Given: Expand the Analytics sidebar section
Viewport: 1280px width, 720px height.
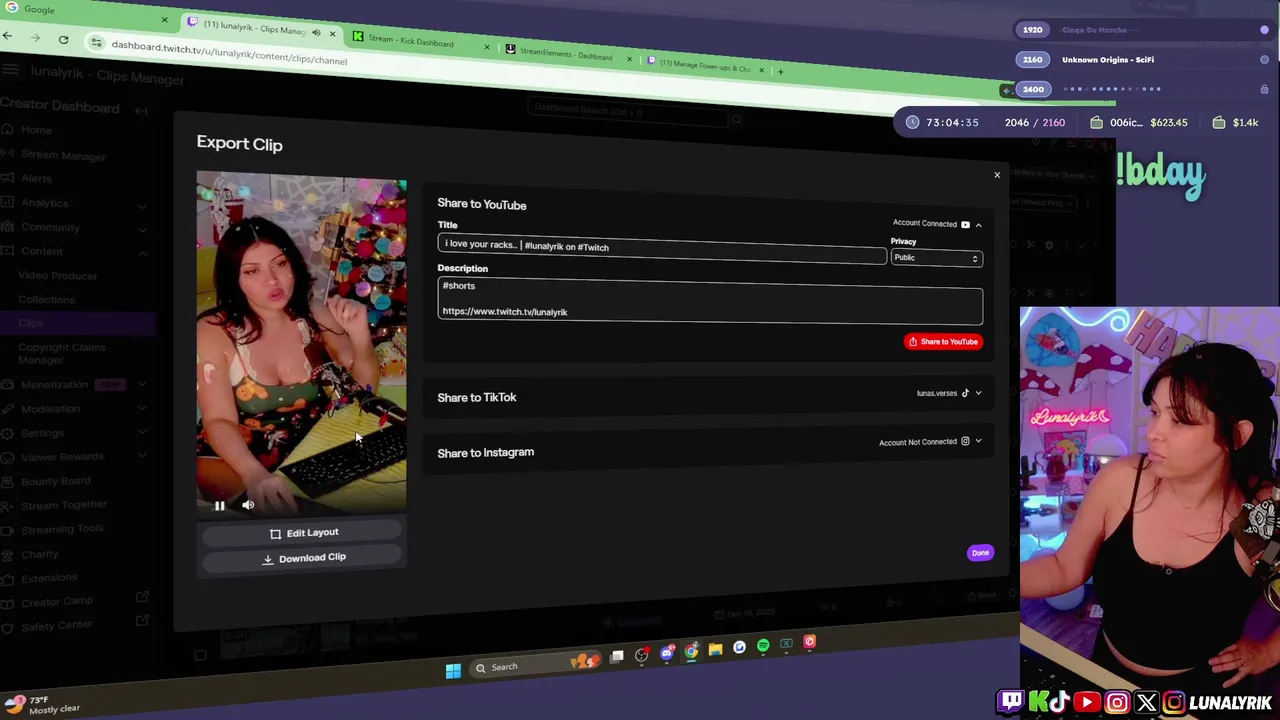Looking at the screenshot, I should tap(142, 204).
